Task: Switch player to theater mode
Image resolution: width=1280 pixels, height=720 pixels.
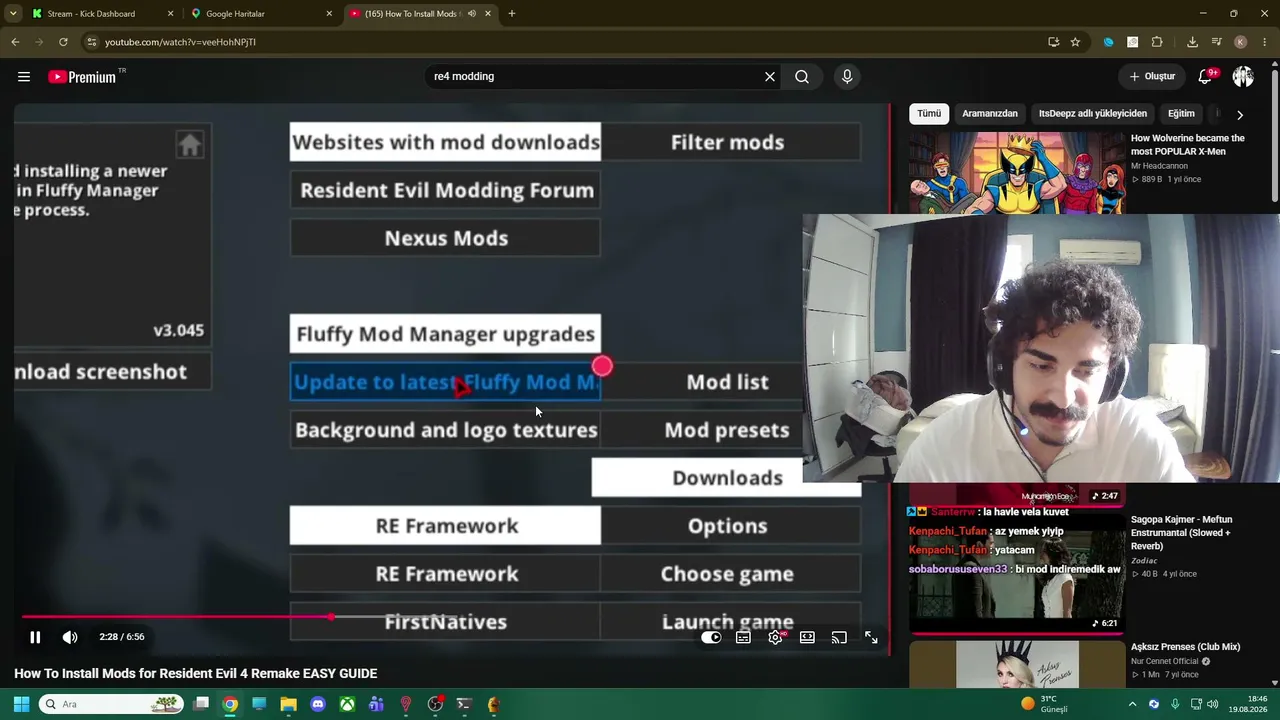Action: click(x=807, y=637)
